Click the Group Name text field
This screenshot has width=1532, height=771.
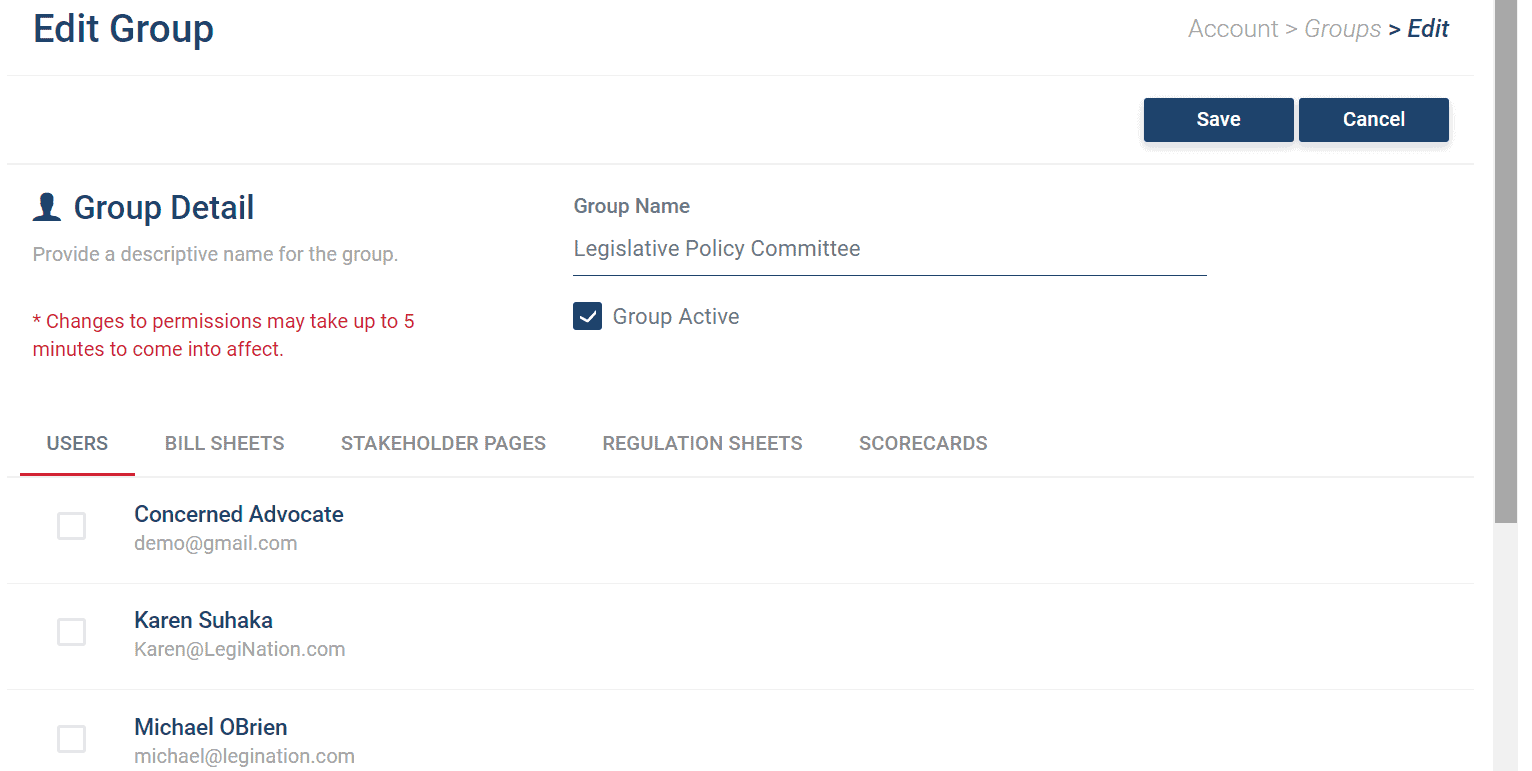click(x=889, y=249)
